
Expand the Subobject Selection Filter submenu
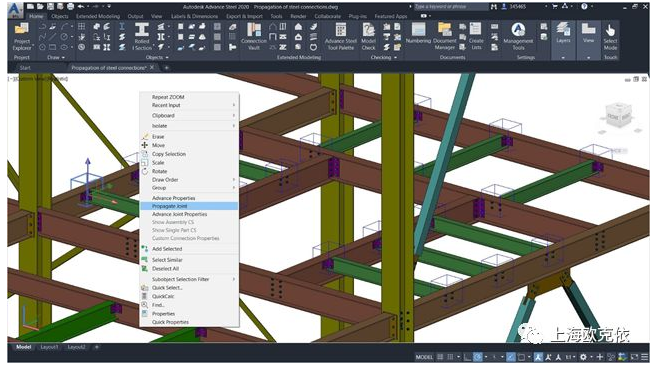189,279
